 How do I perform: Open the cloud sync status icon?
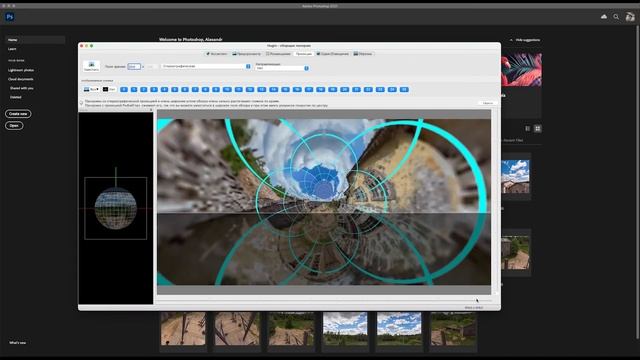tap(604, 17)
